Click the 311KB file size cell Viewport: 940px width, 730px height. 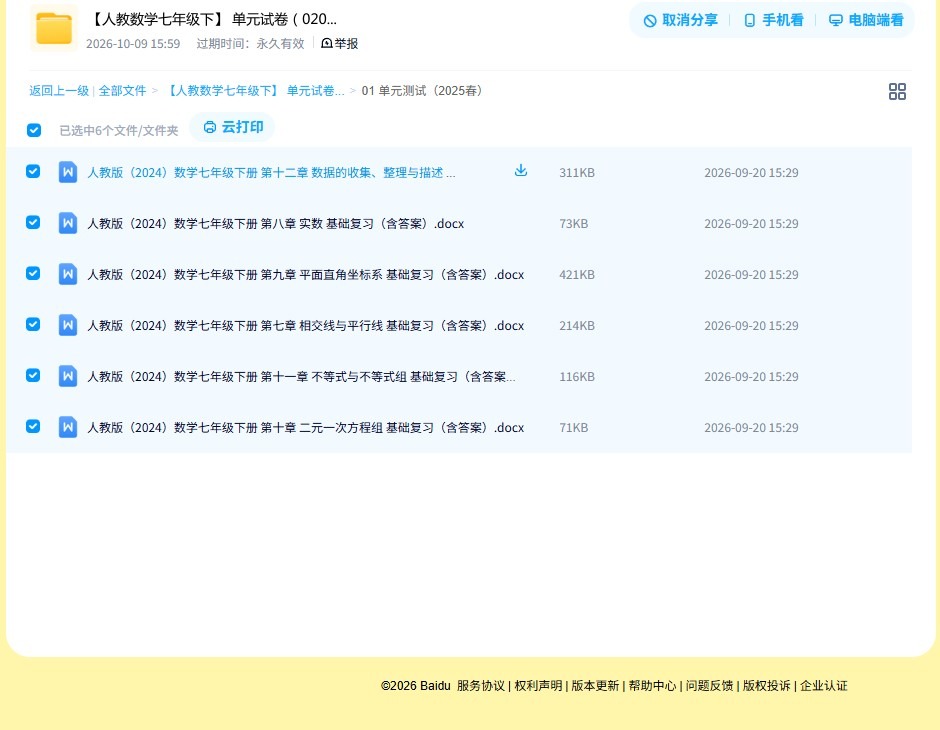577,173
